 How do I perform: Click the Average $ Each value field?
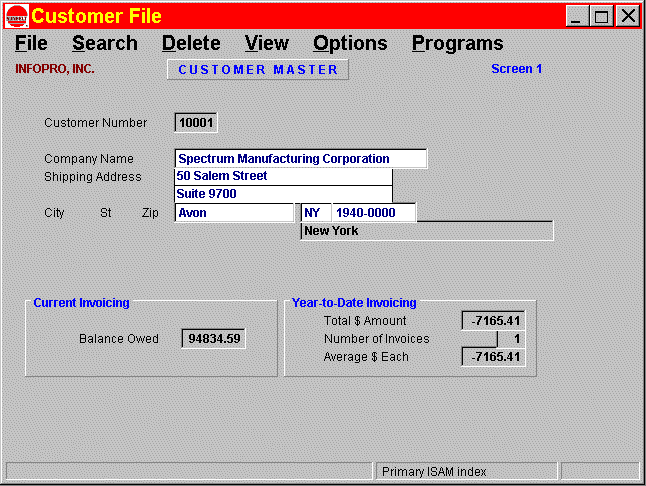tap(494, 357)
